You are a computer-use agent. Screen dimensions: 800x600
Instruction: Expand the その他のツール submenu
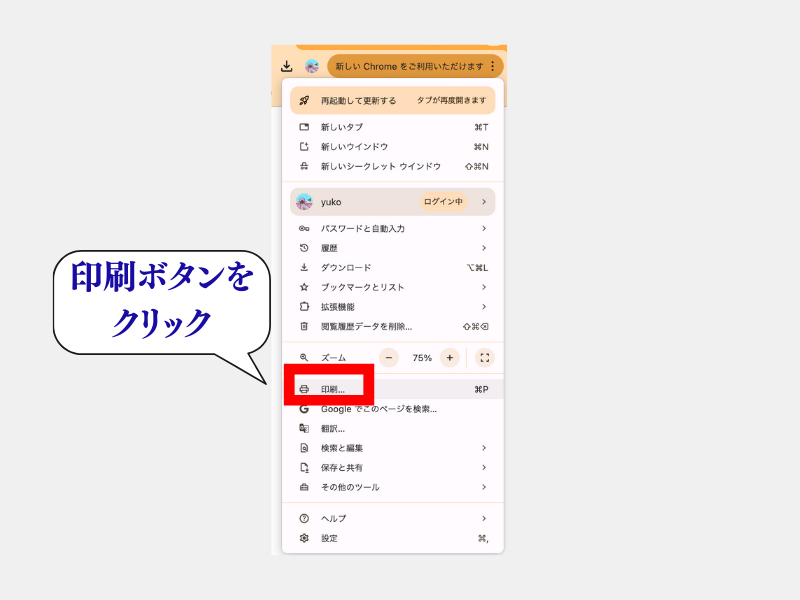483,487
